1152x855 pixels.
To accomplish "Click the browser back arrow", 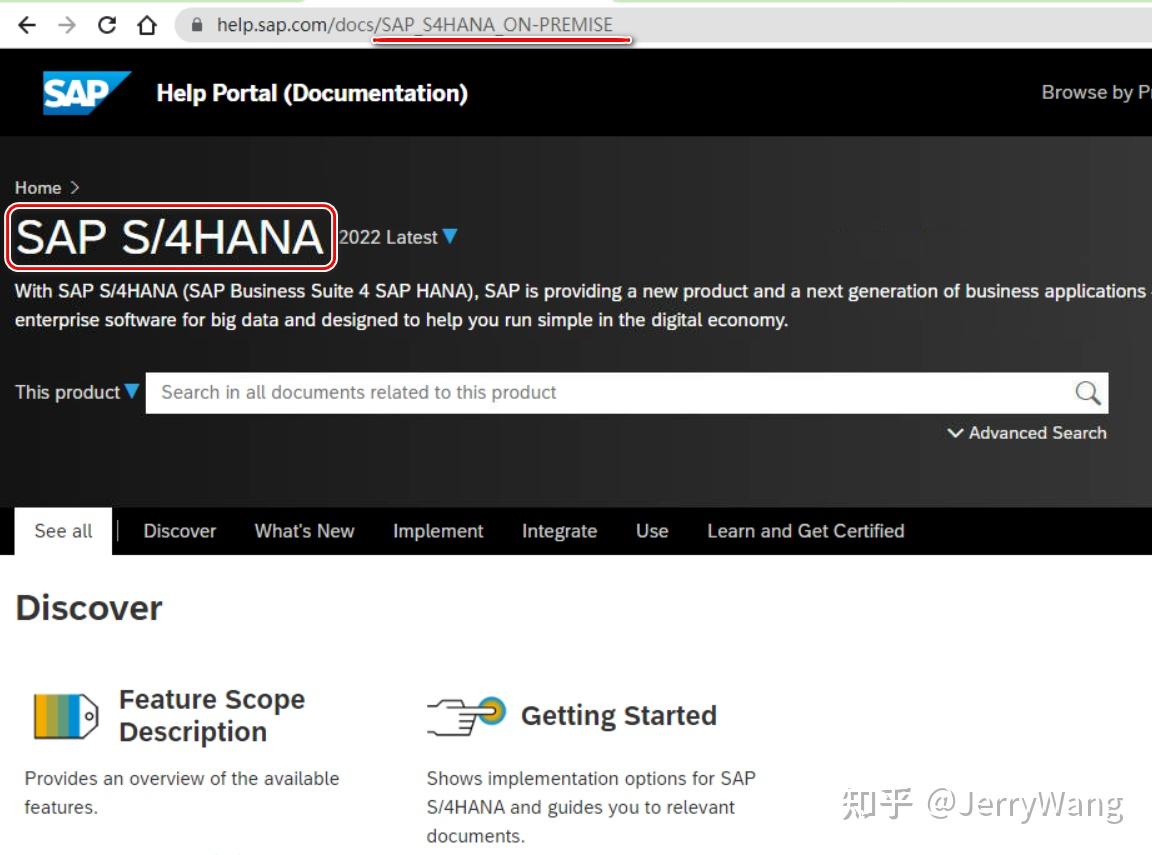I will (x=25, y=23).
